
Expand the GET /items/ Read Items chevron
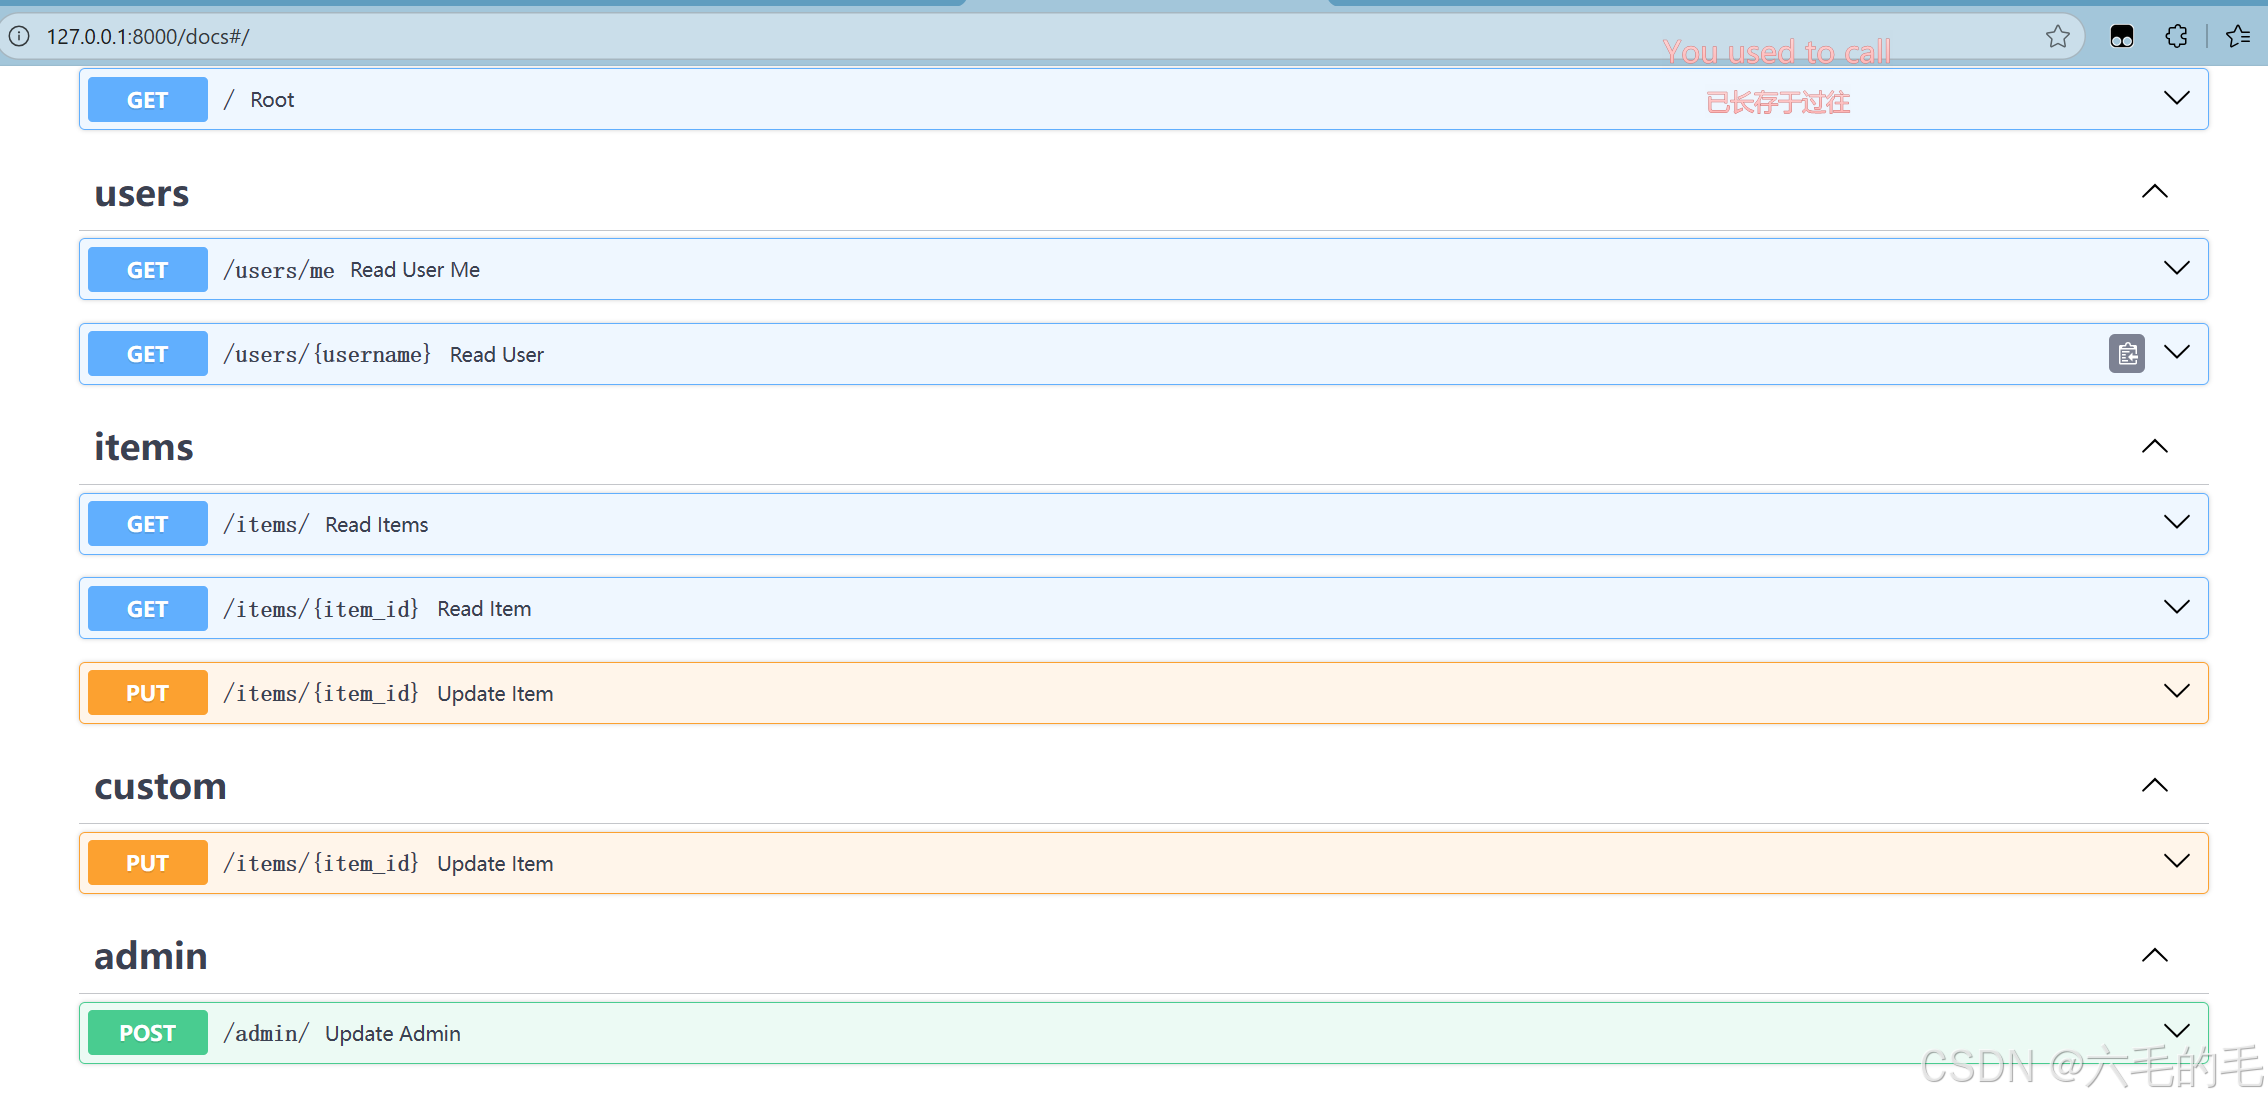2176,522
